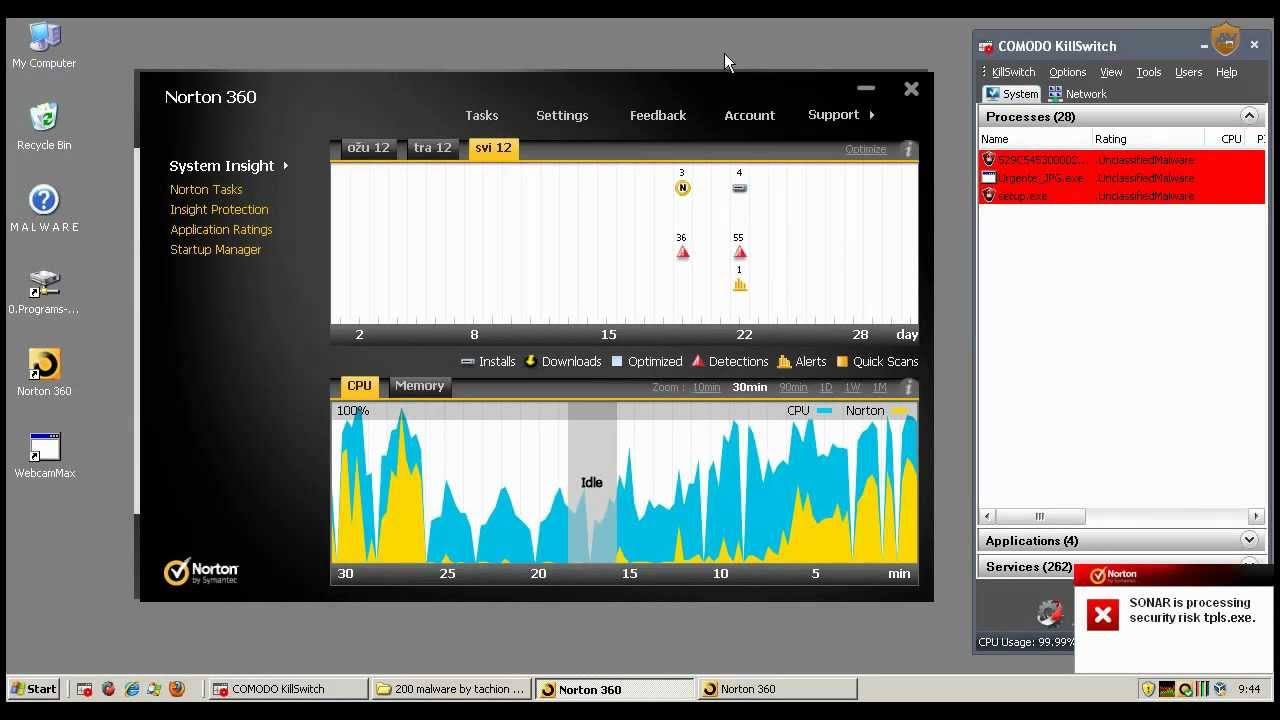Viewport: 1280px width, 720px height.
Task: Collapse the Processes (28) section
Action: (1248, 116)
